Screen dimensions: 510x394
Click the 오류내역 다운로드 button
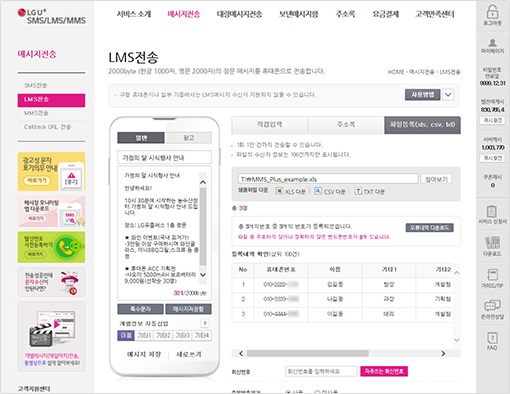click(x=429, y=228)
